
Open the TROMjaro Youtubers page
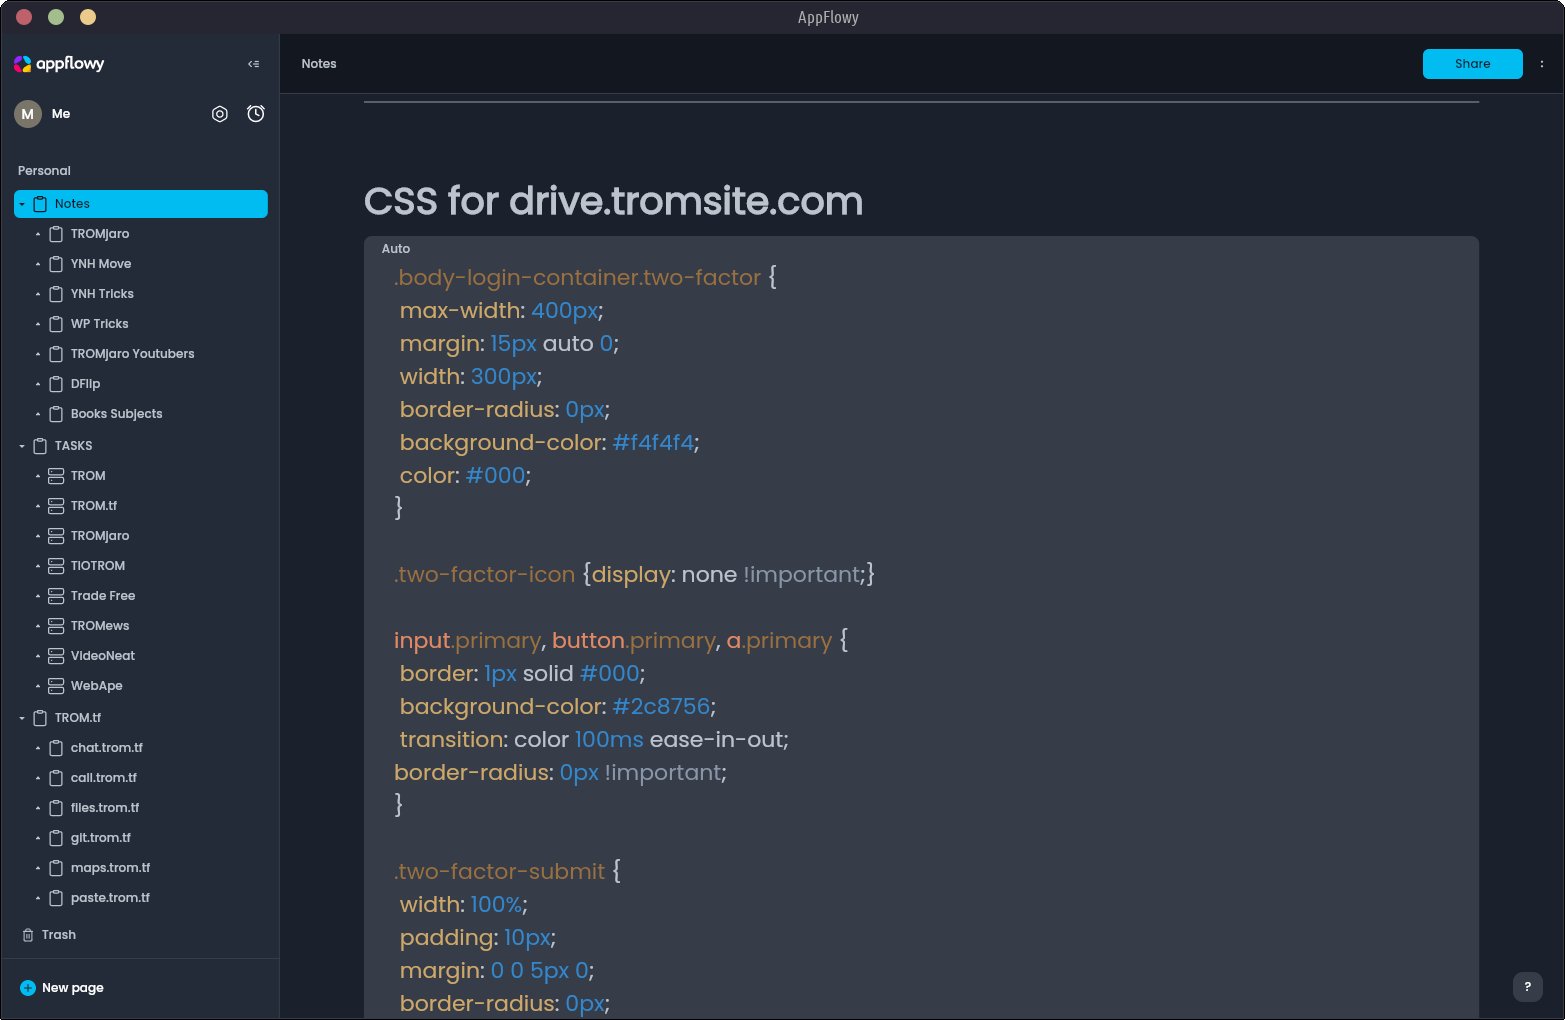[x=133, y=354]
